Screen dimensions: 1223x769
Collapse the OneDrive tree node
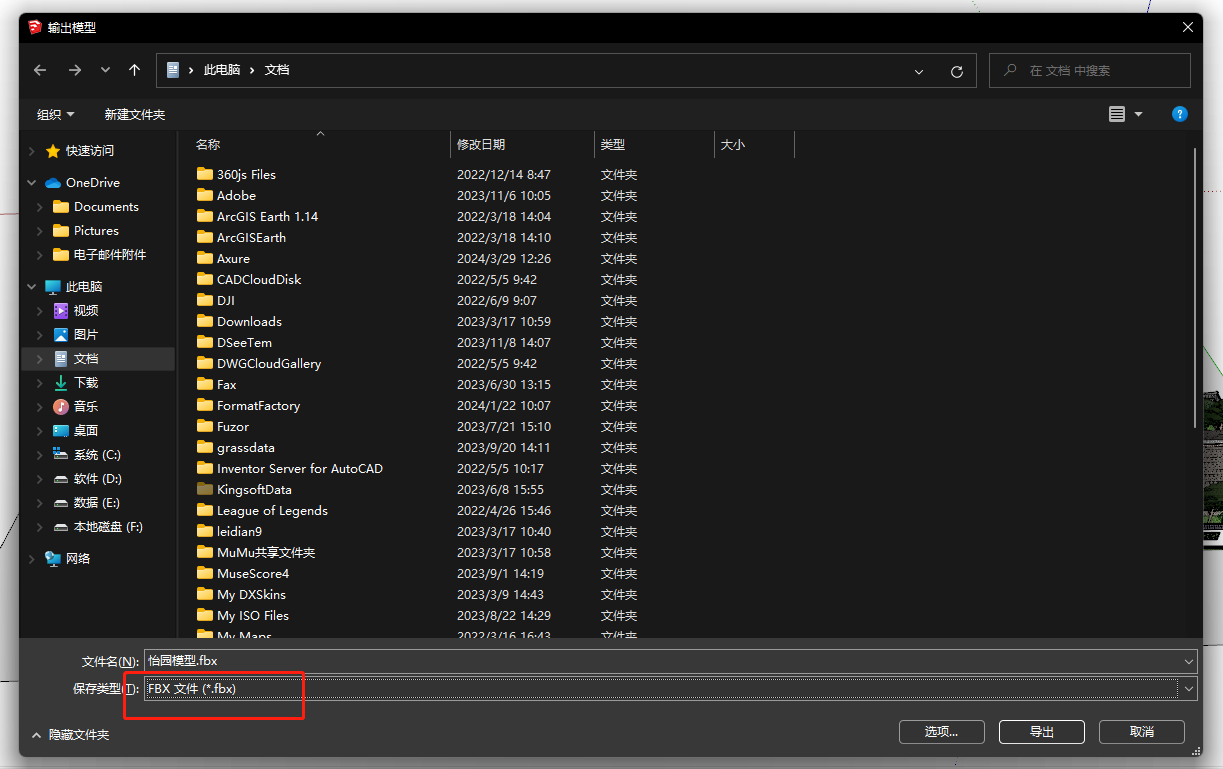point(32,183)
